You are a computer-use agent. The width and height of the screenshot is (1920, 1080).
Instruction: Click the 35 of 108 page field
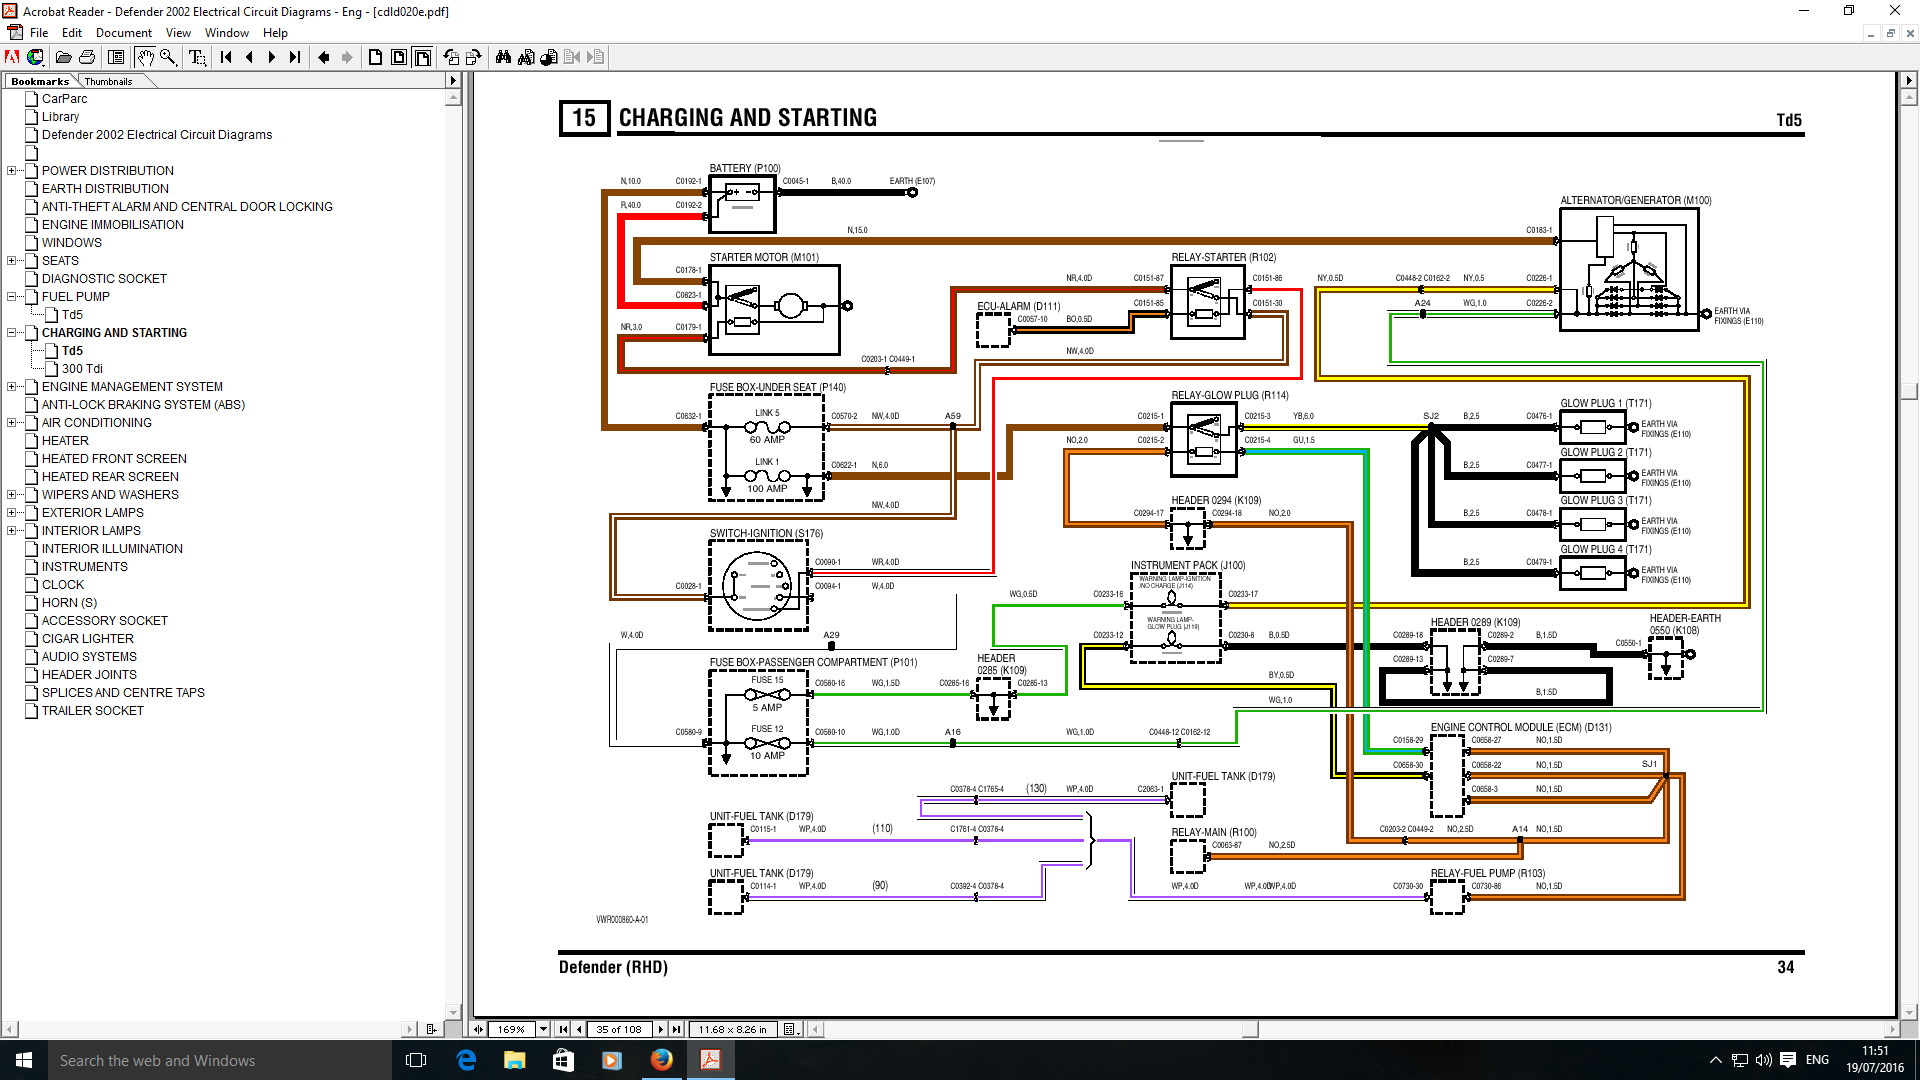[619, 1029]
